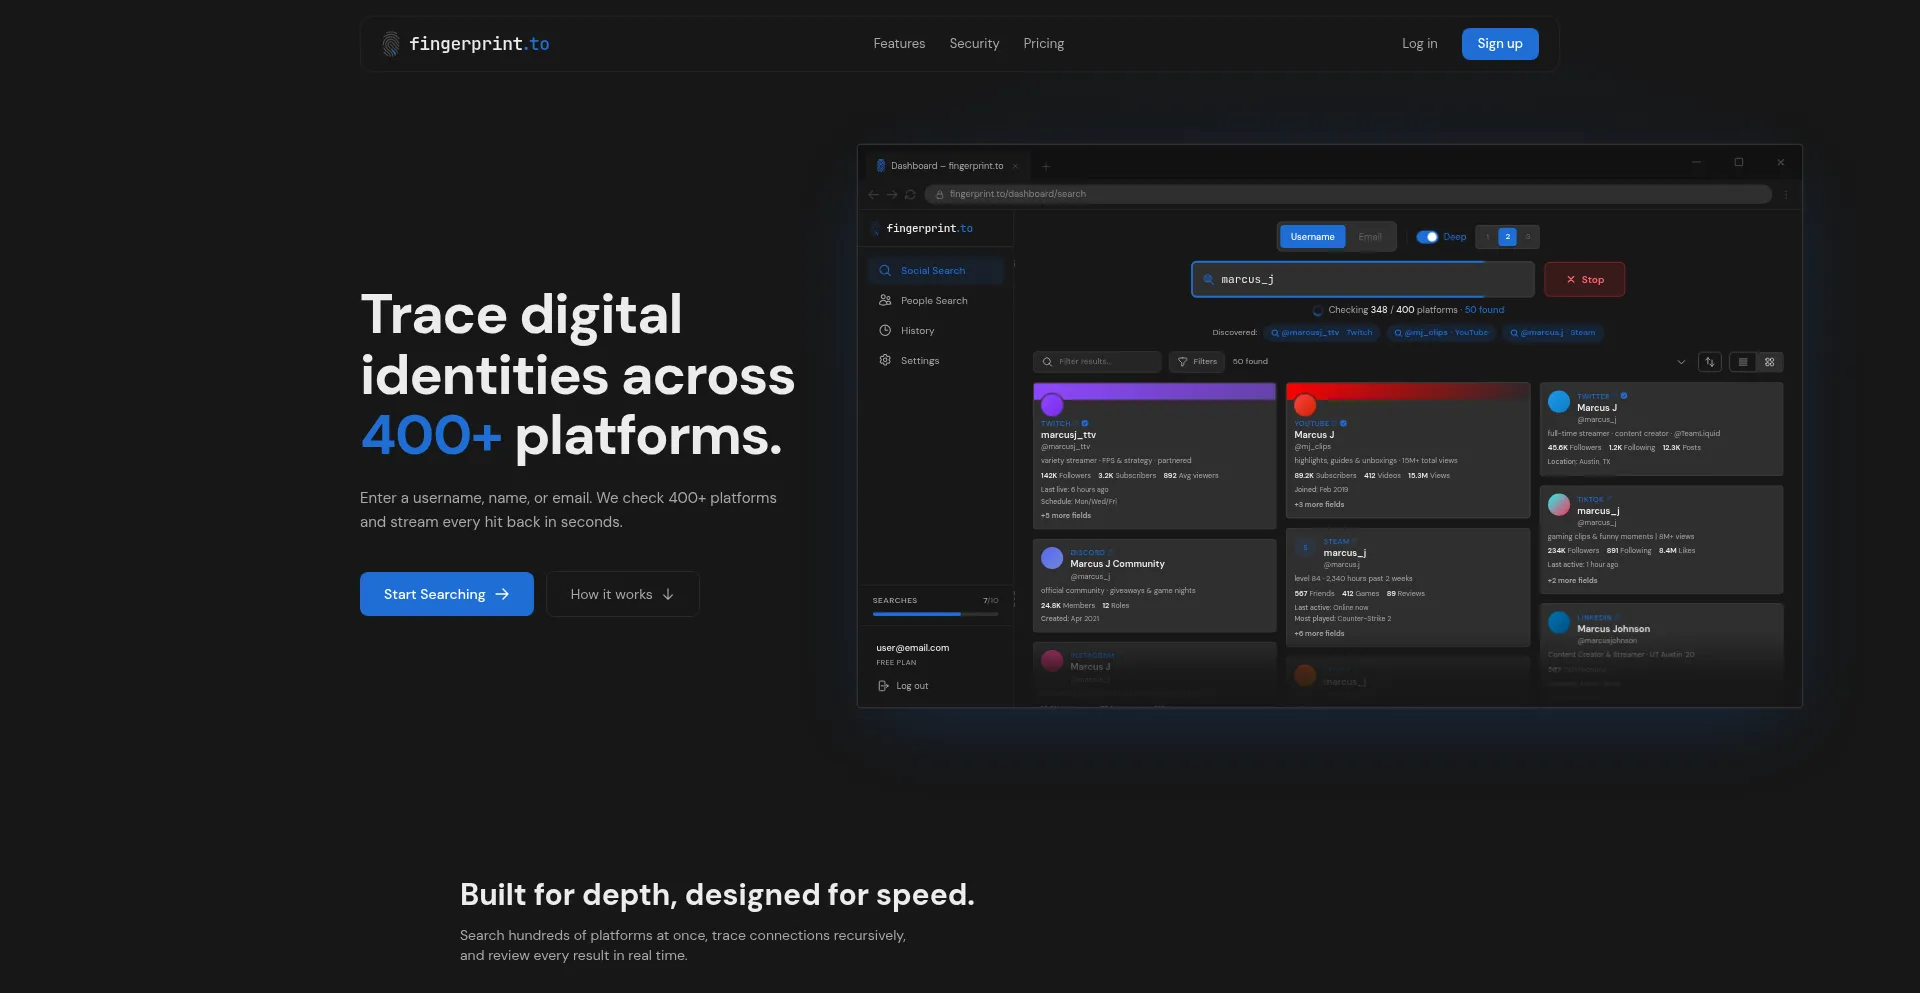
Task: Click the Discord avatar on Marcus J Community
Action: point(1052,558)
